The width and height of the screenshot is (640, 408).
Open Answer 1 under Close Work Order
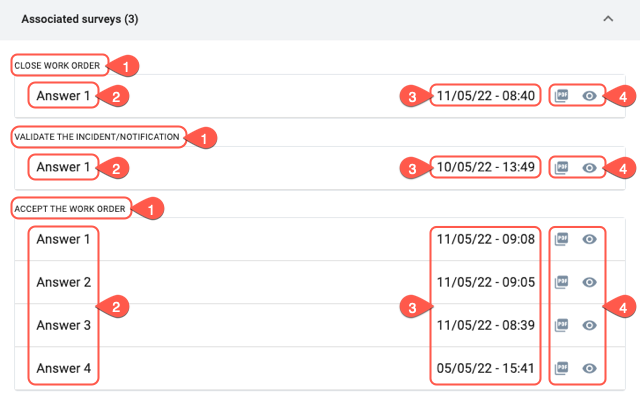pyautogui.click(x=63, y=96)
